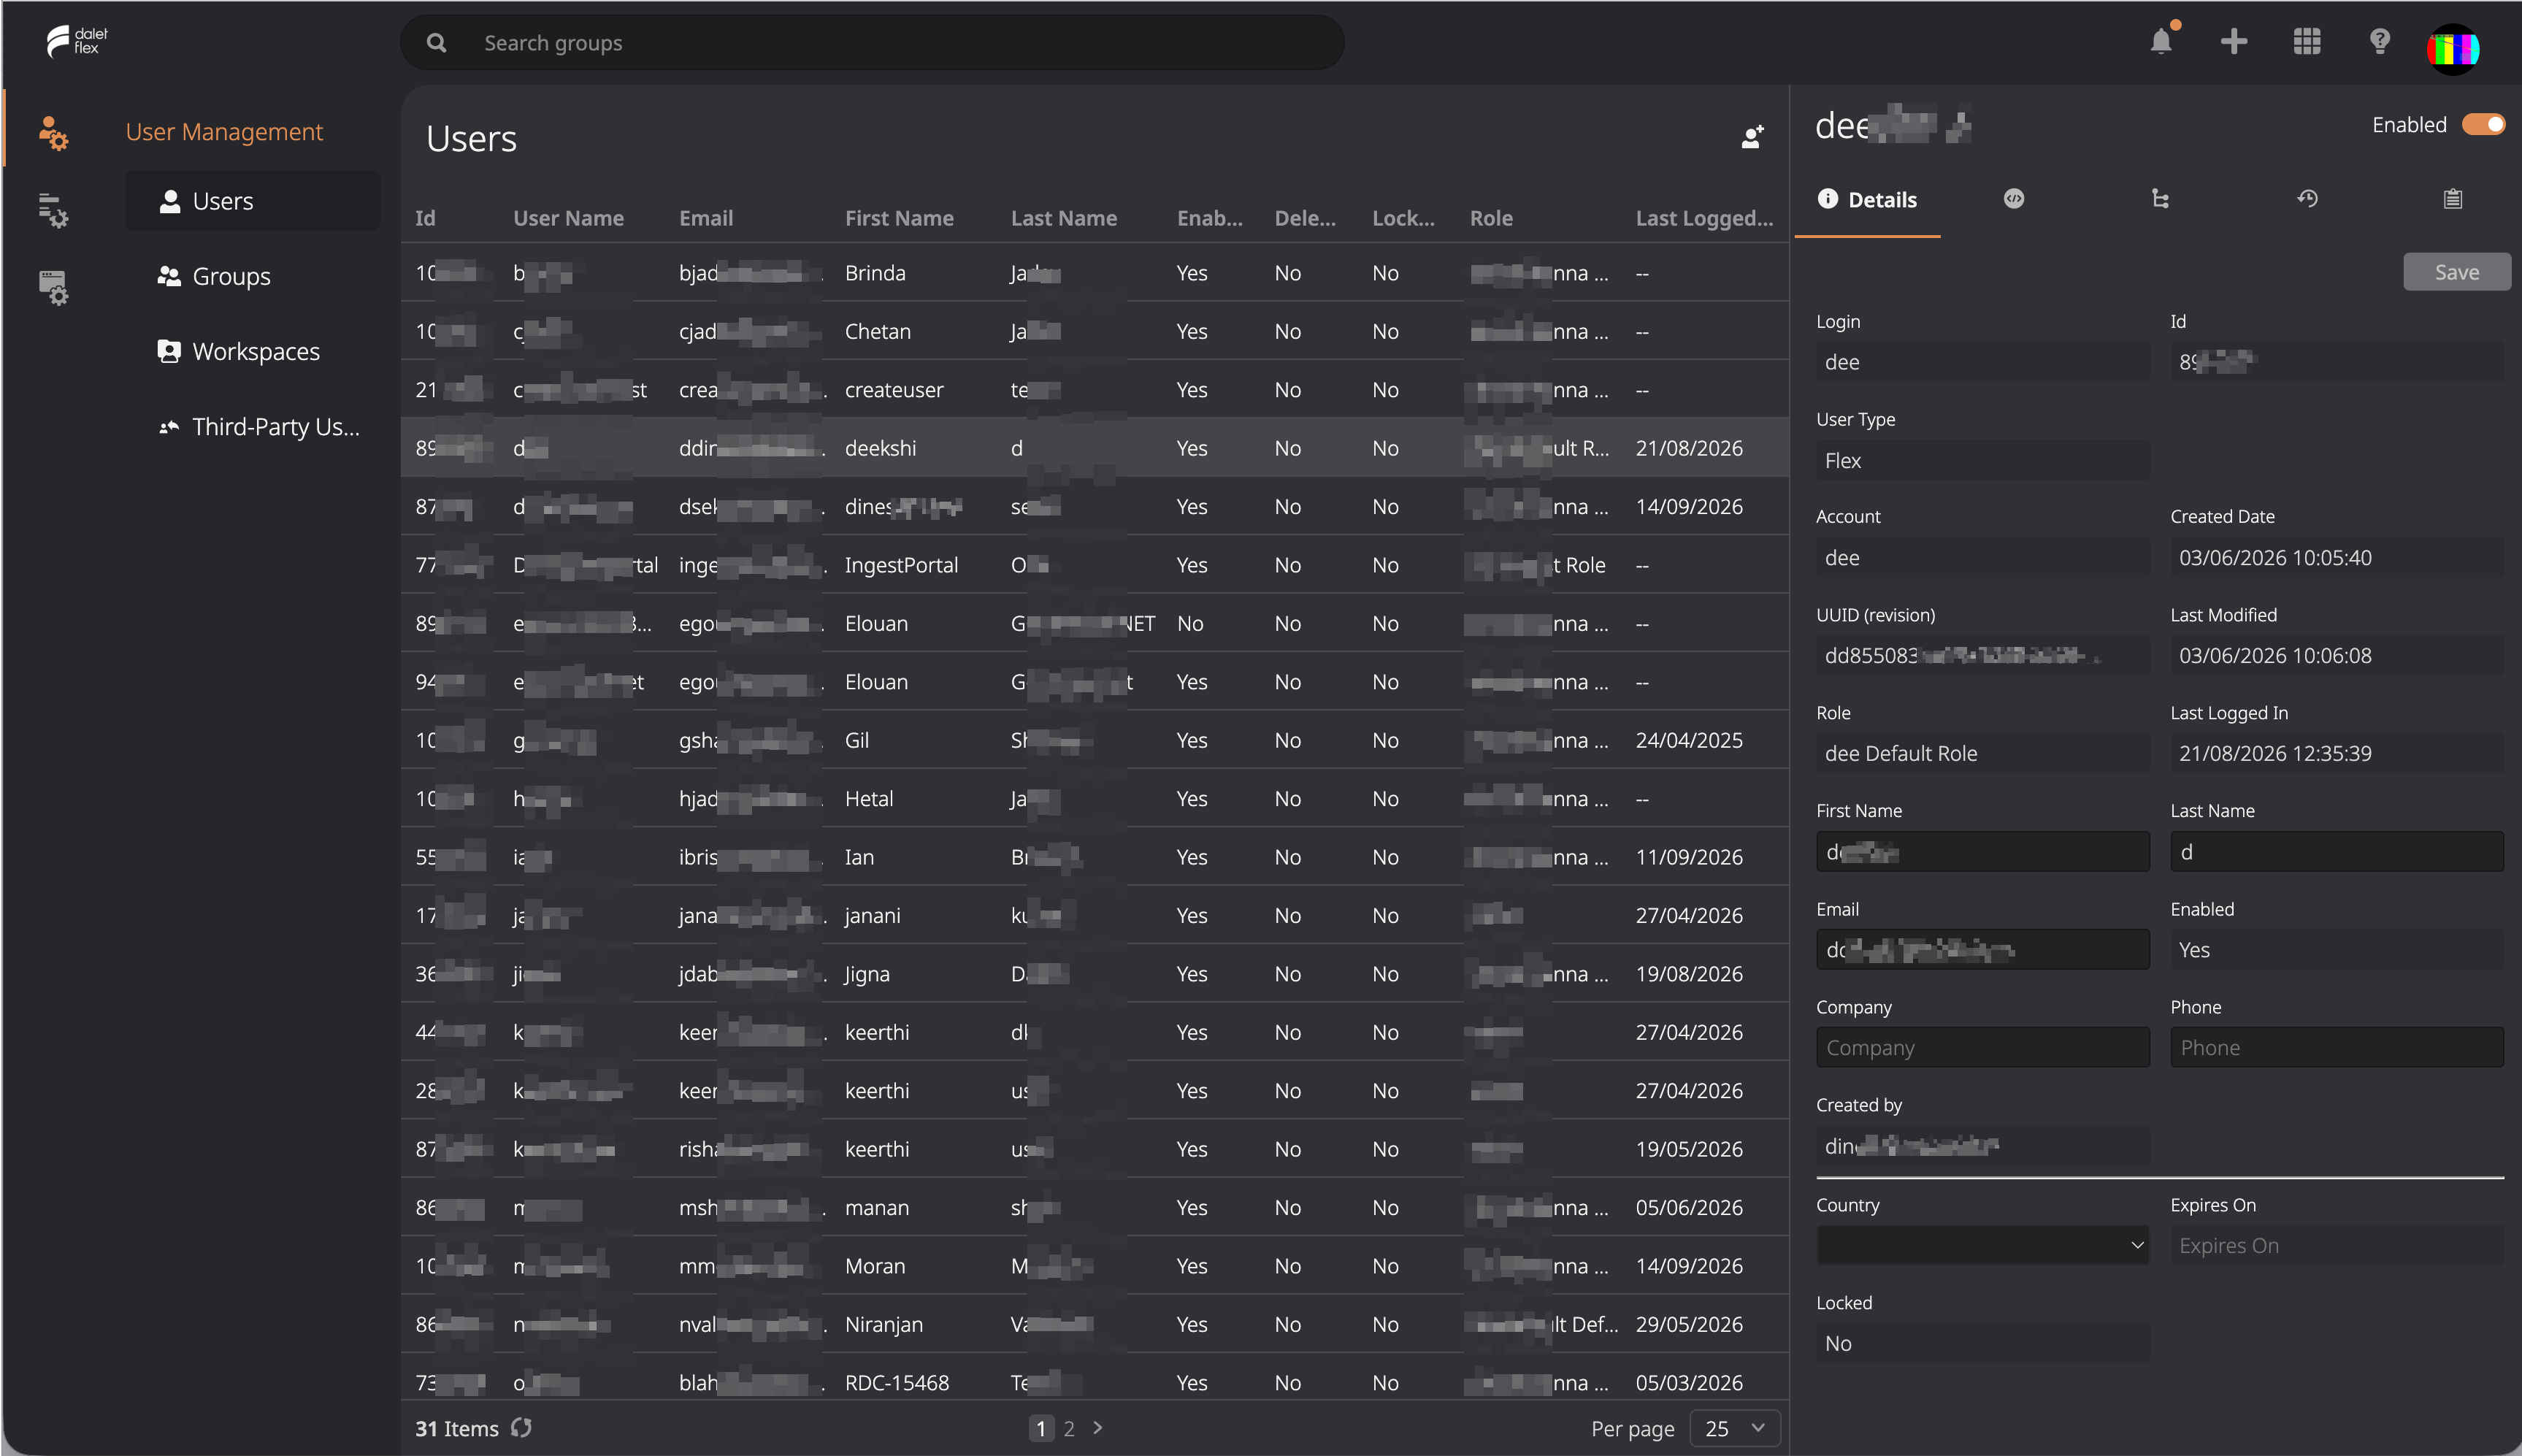Open the Country dropdown
The width and height of the screenshot is (2522, 1456).
coord(1982,1245)
